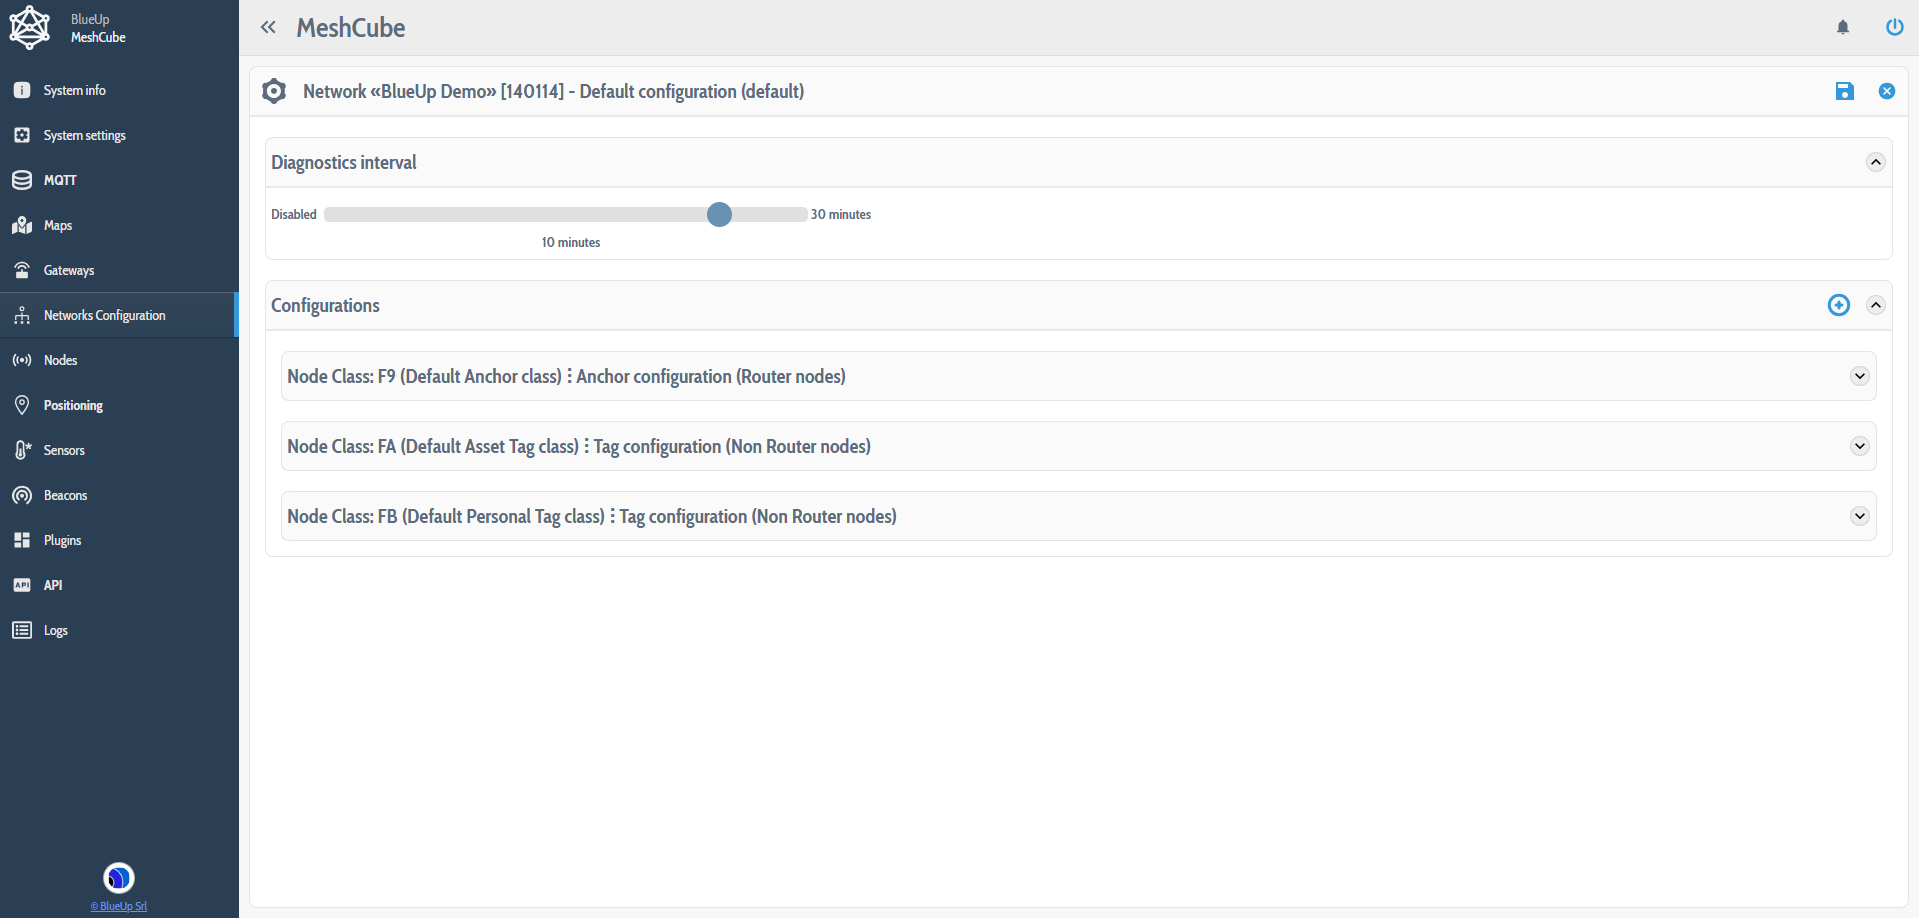Navigate to Gateways
The width and height of the screenshot is (1919, 918).
[x=69, y=270]
